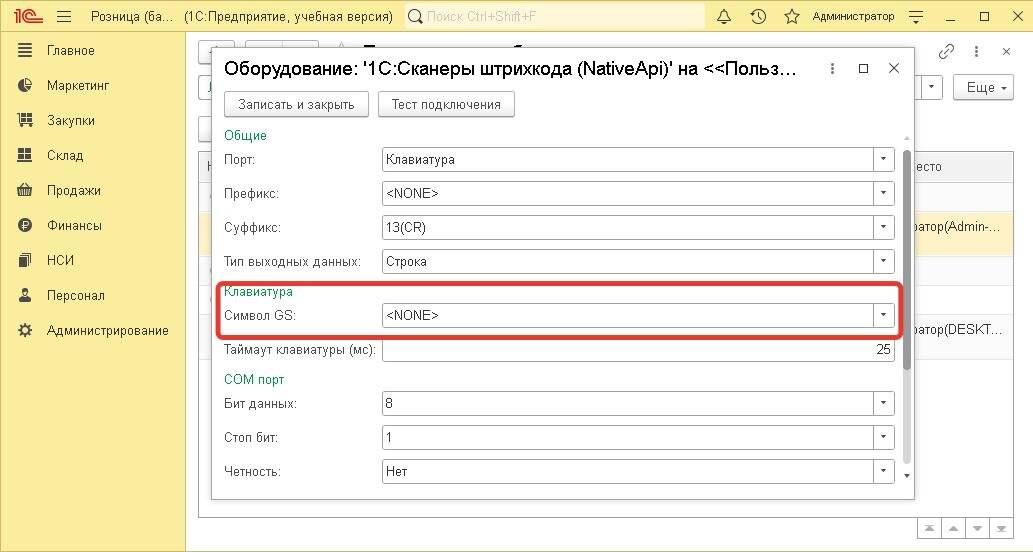1033x552 pixels.
Task: Open history clock icon
Action: pyautogui.click(x=758, y=16)
